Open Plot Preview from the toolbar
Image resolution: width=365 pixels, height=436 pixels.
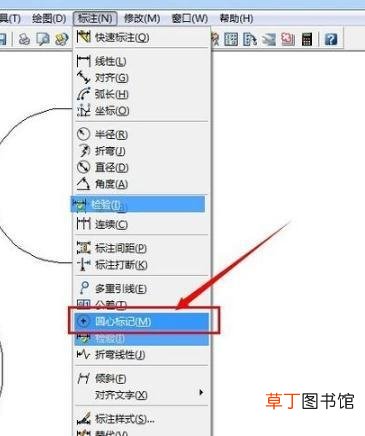pos(42,39)
